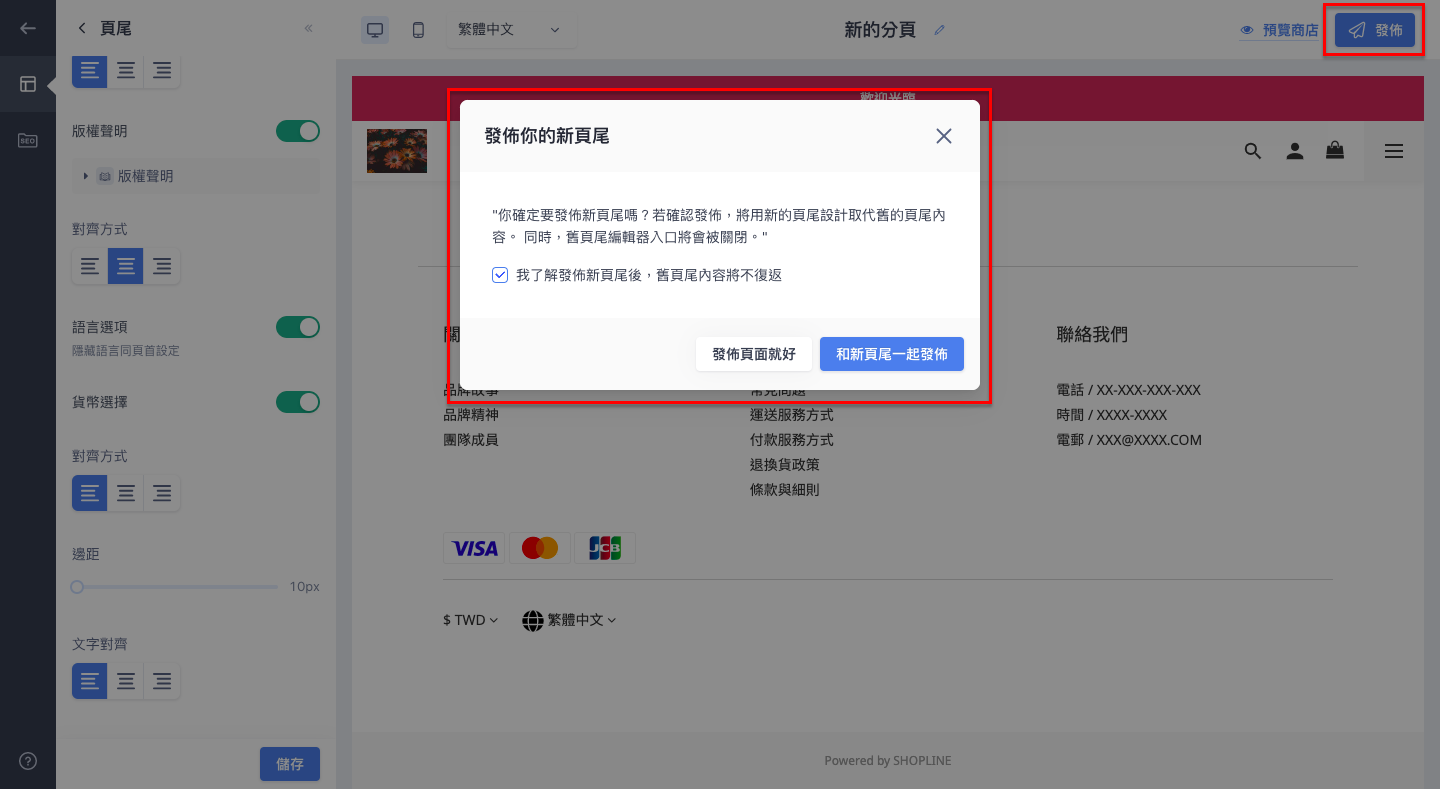Open the $ TWD currency dropdown in the footer
Viewport: 1440px width, 789px height.
470,620
